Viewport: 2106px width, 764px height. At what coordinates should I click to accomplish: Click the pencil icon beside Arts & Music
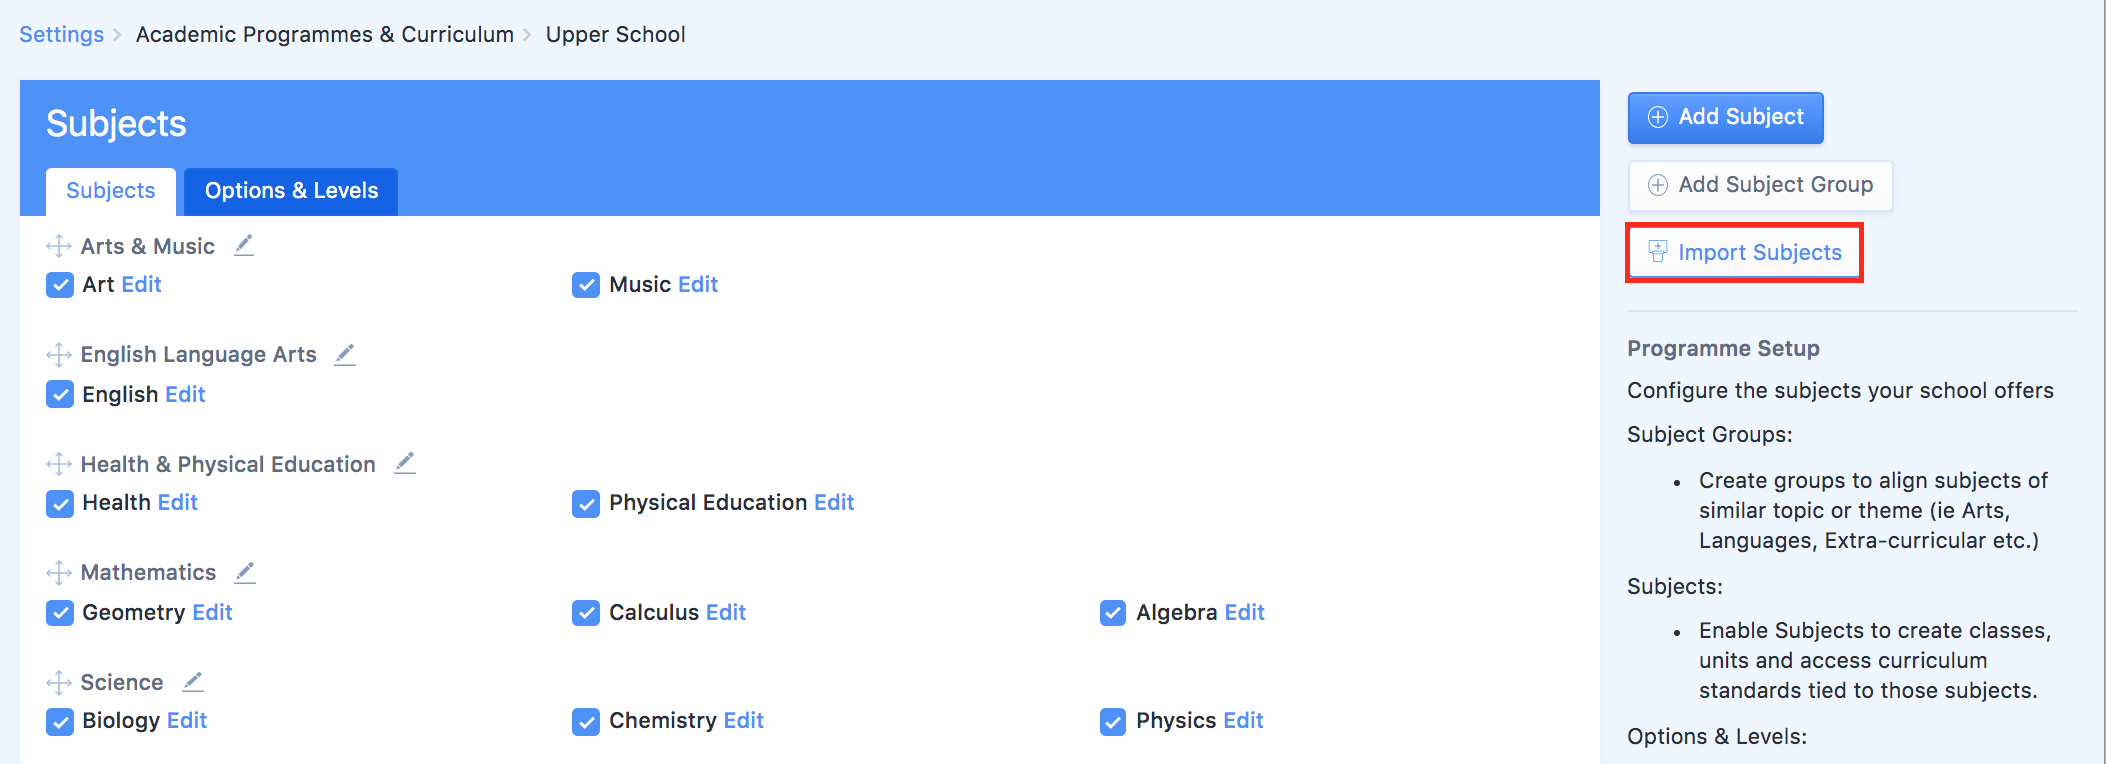tap(244, 245)
